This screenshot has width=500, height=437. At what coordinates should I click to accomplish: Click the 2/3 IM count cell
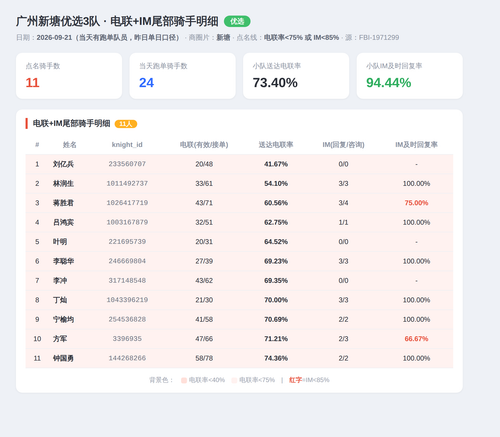(343, 339)
